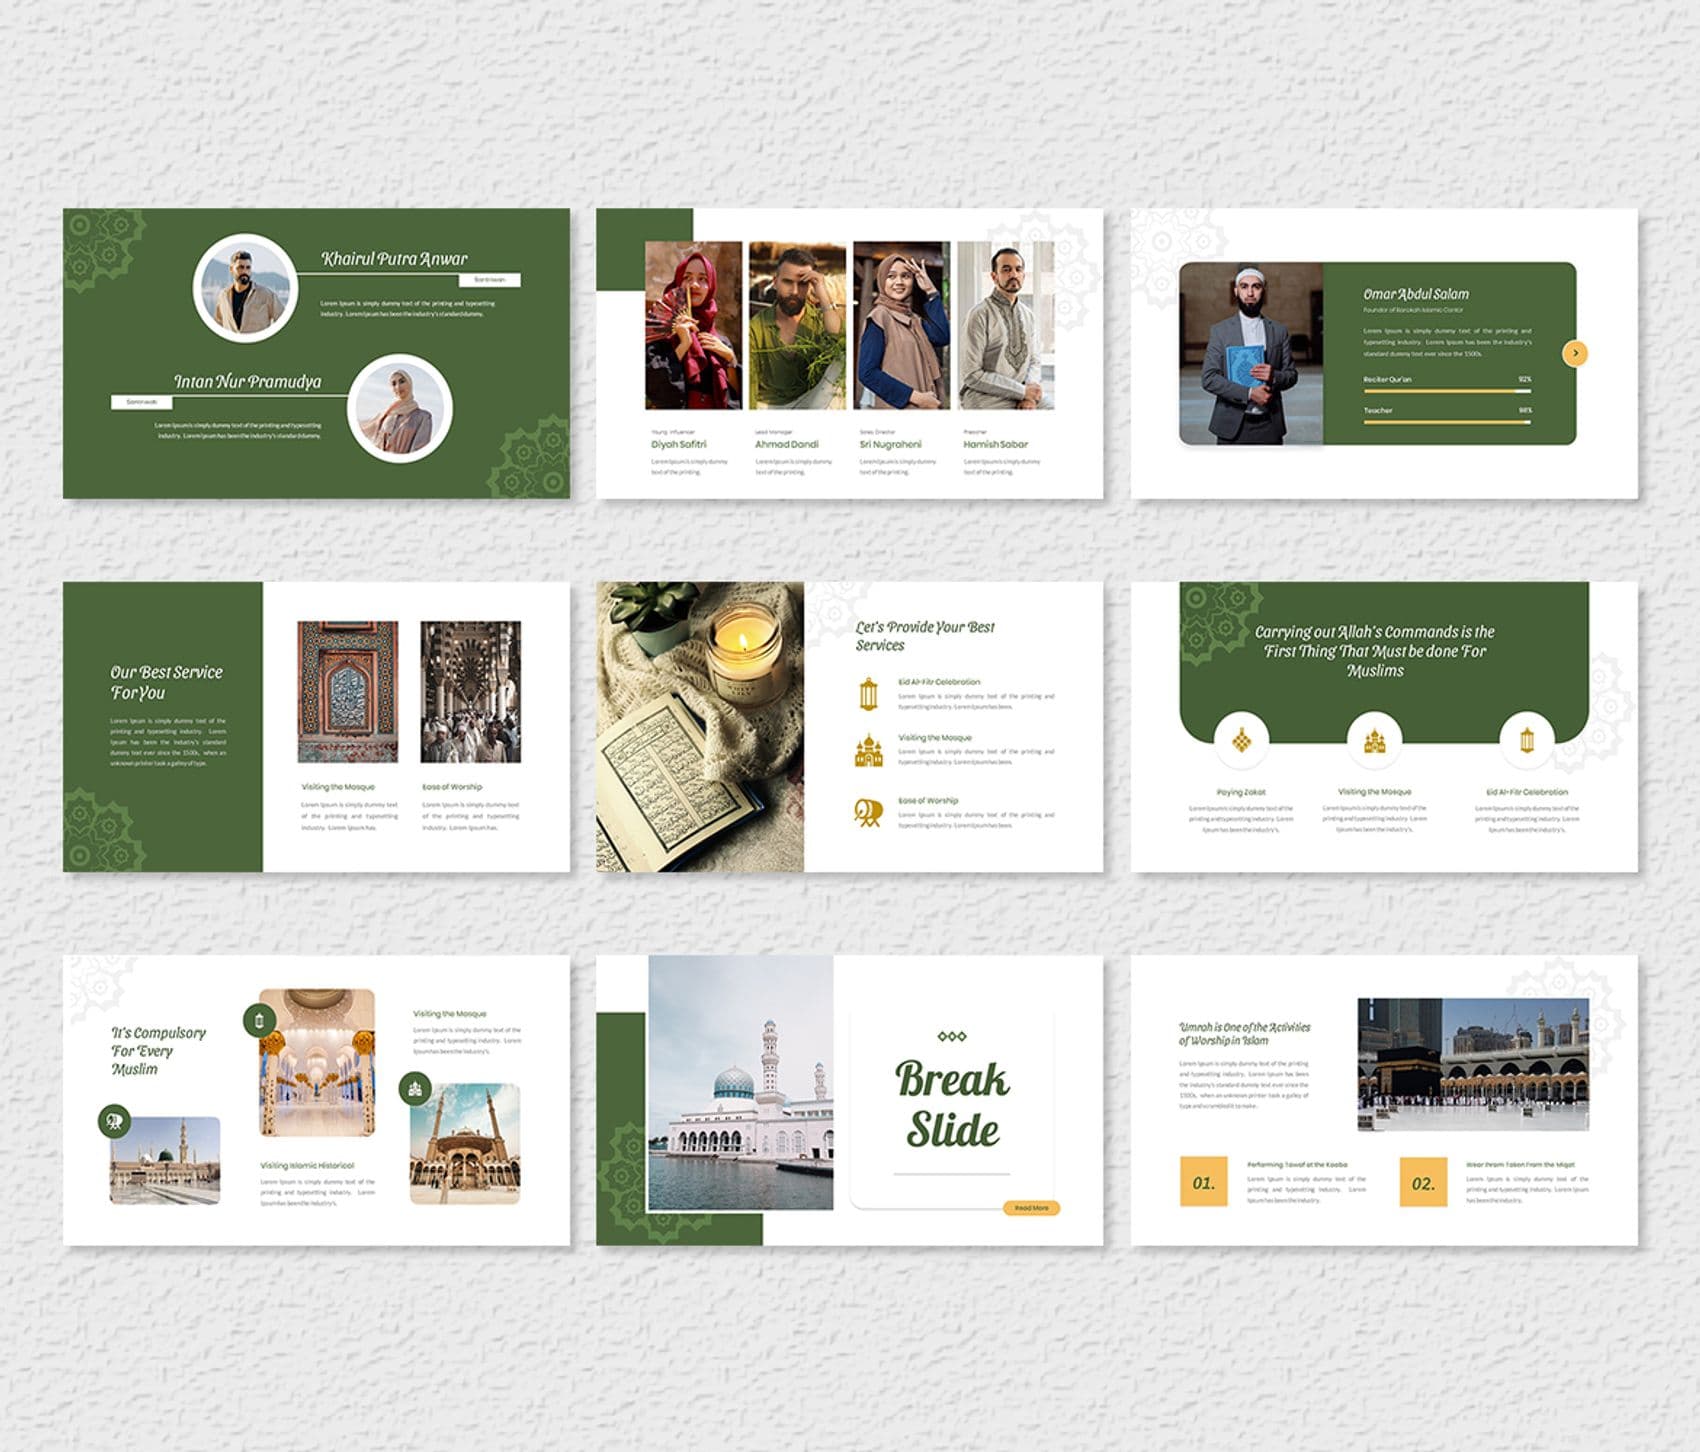The height and width of the screenshot is (1452, 1700).
Task: Select the drum icon next to Ease of Worship
Action: coord(868,812)
